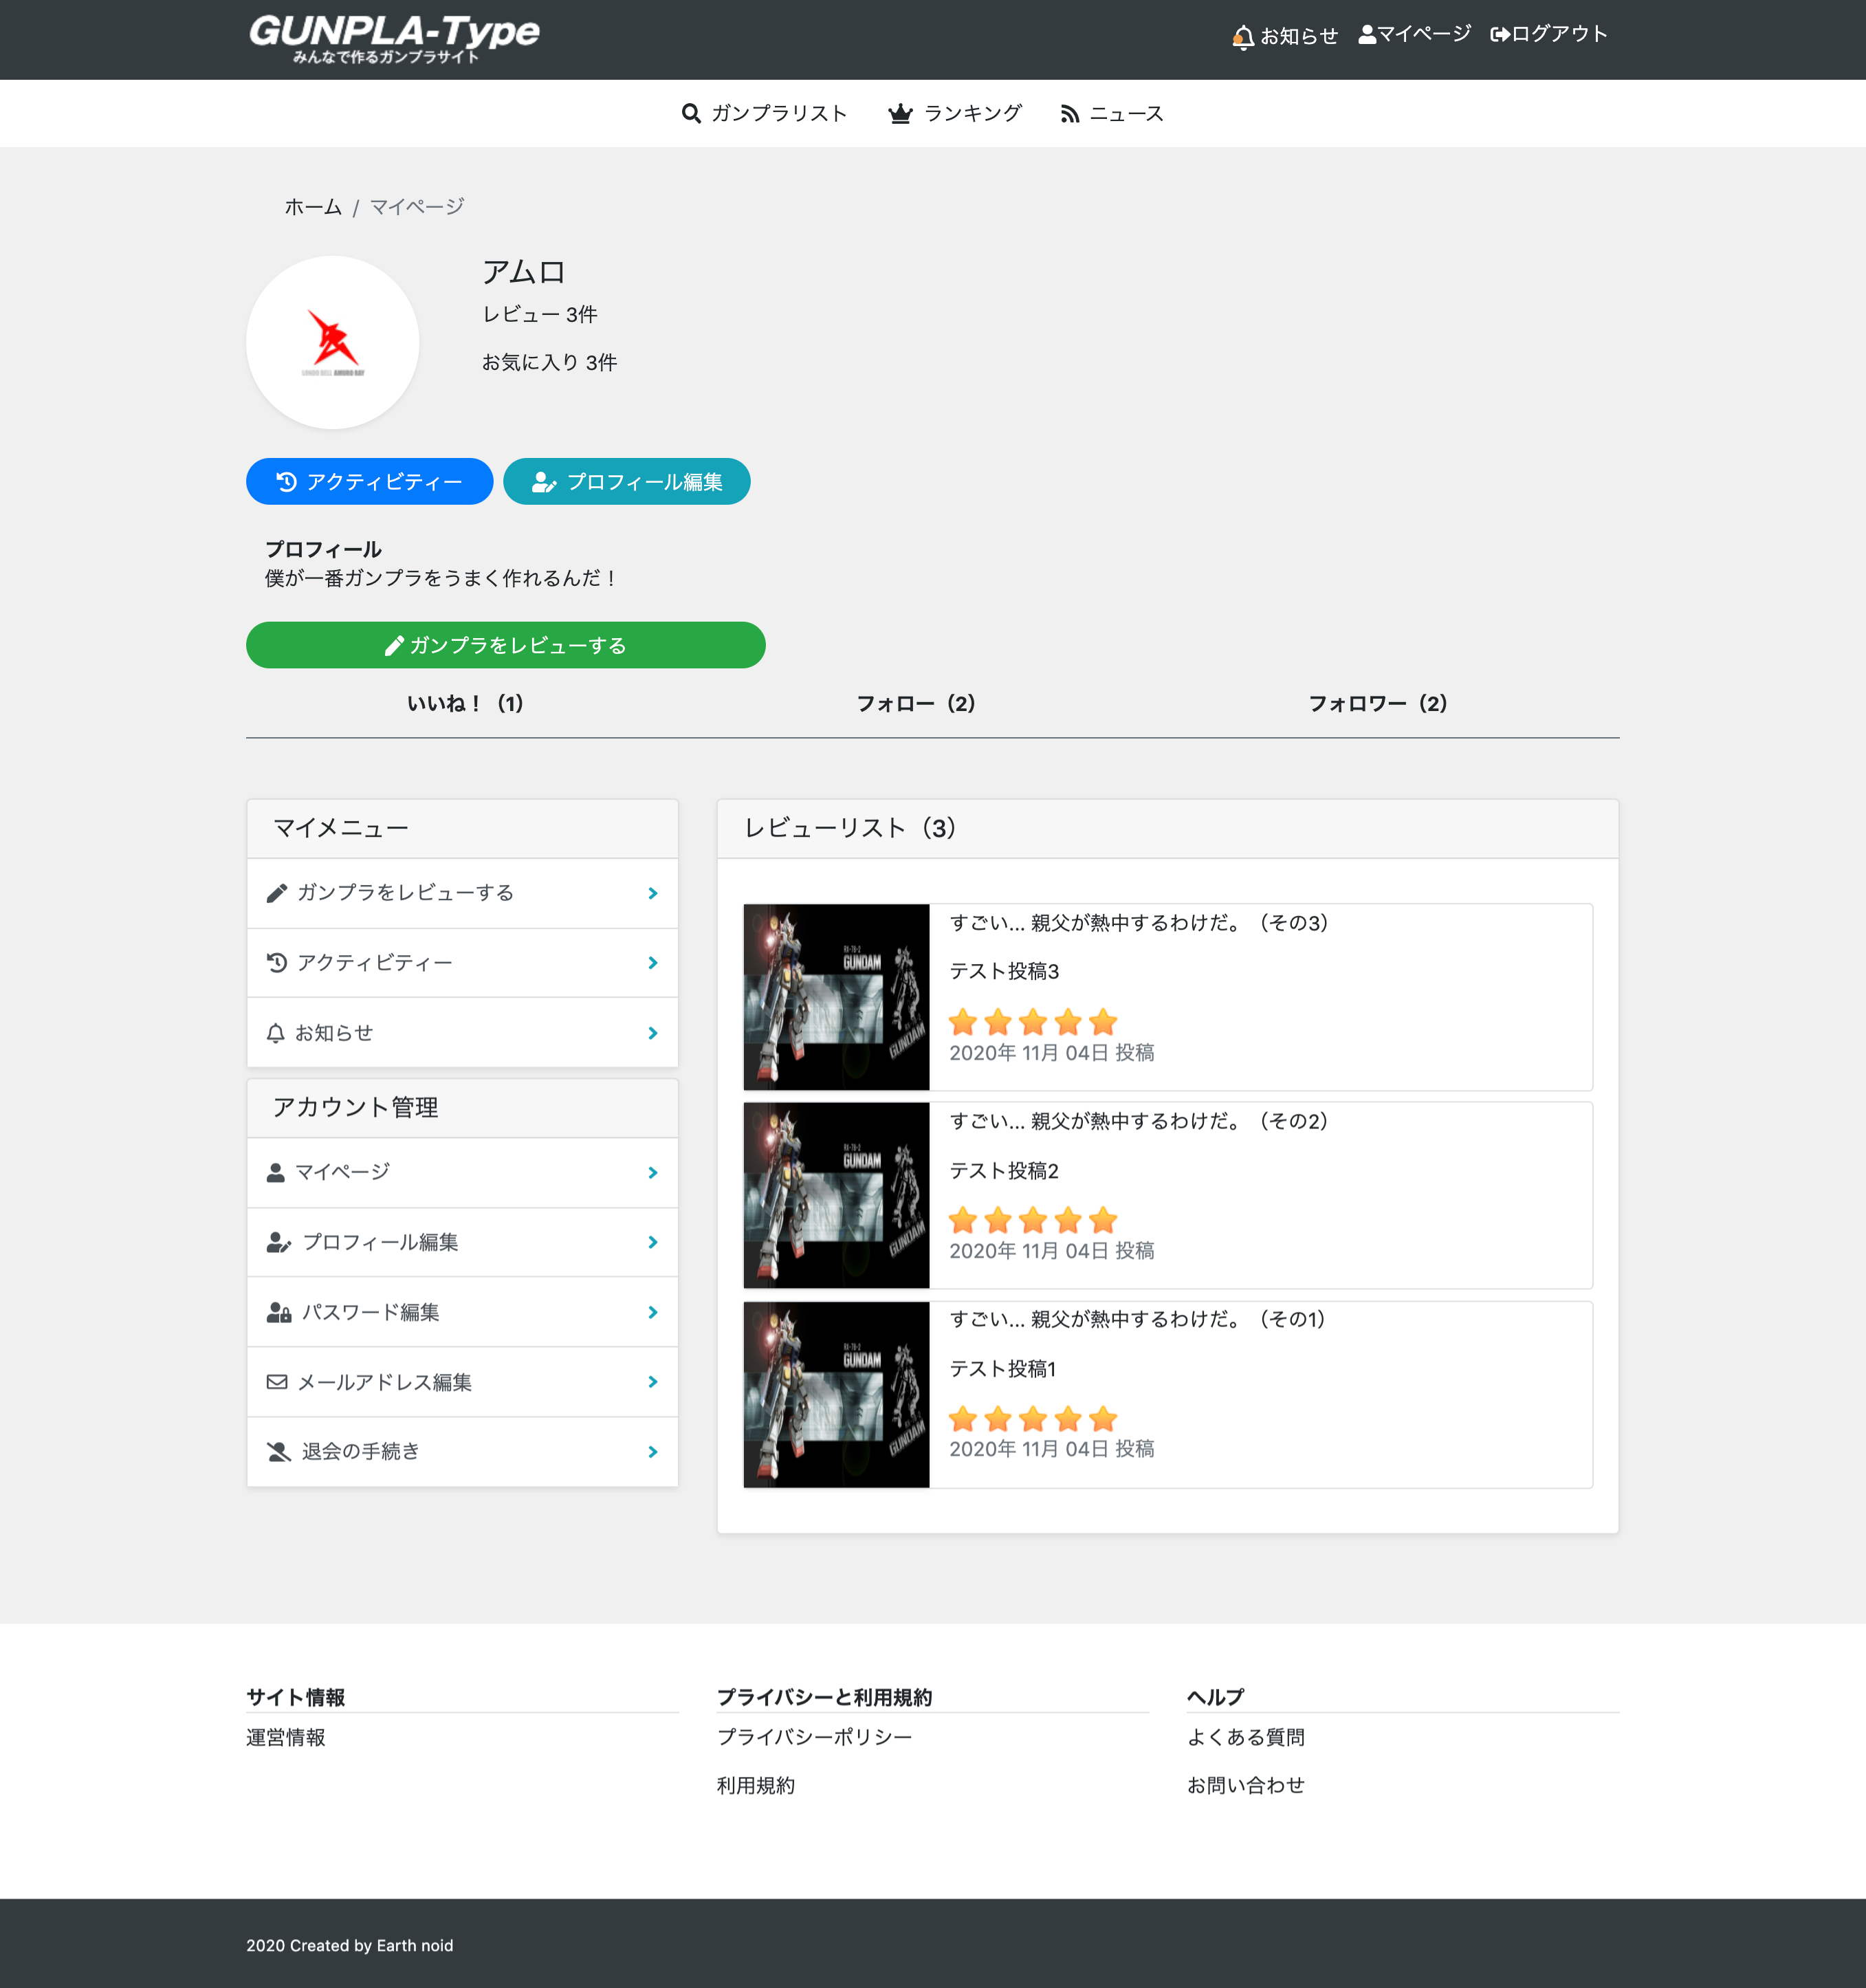Screen dimensions: 1866x1988
Task: Click the green ガンプラをレビューする button
Action: coord(505,645)
